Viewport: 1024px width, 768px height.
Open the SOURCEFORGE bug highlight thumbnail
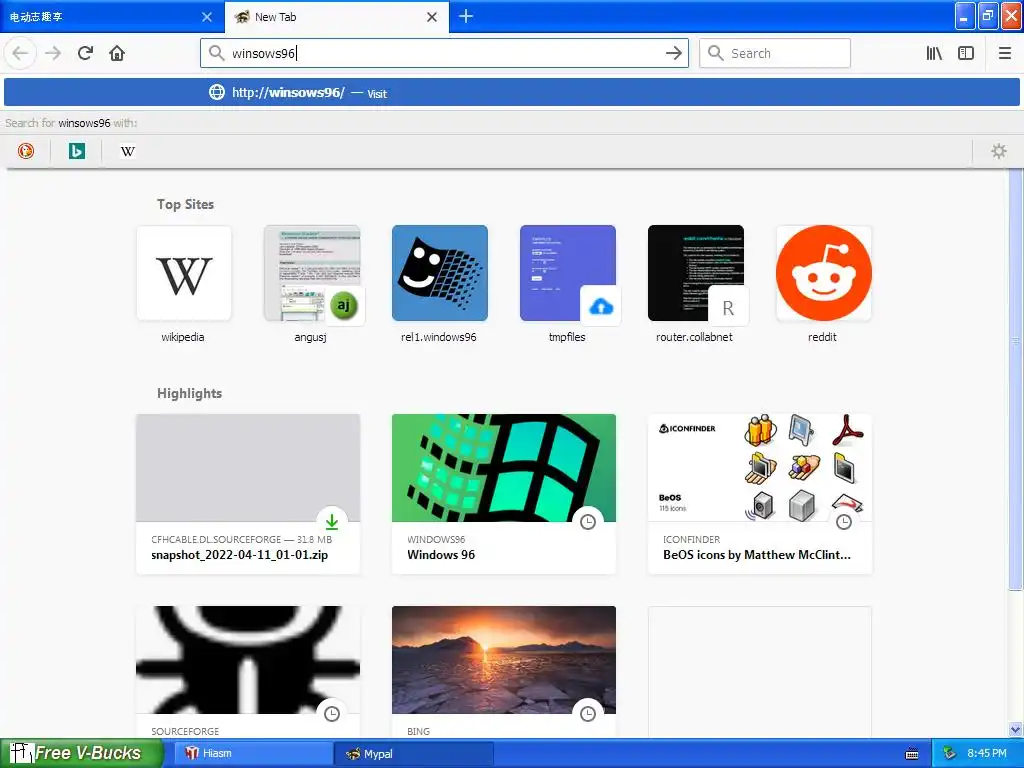248,660
